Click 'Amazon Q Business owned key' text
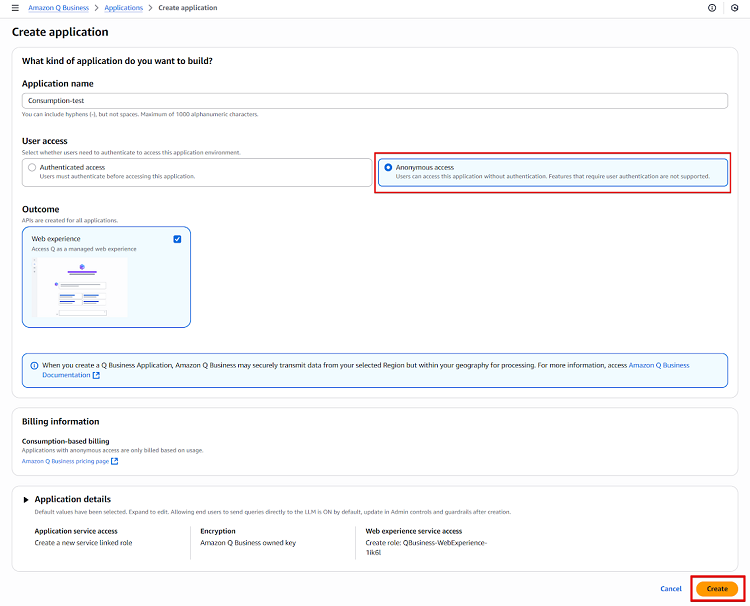Viewport: 750px width, 606px height. (248, 542)
